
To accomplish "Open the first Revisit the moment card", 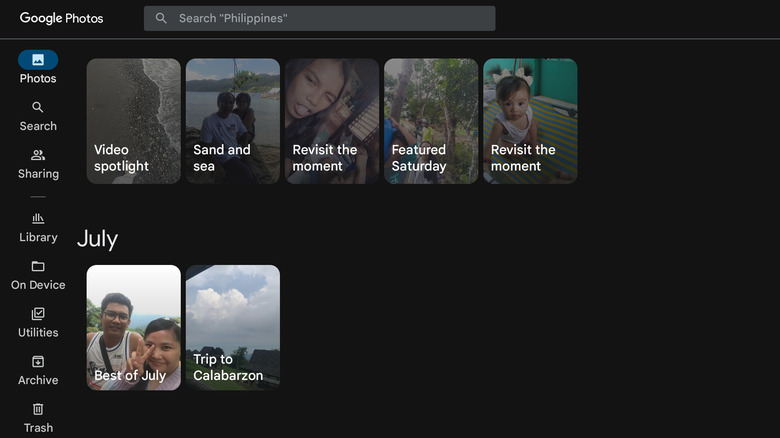I will 331,121.
